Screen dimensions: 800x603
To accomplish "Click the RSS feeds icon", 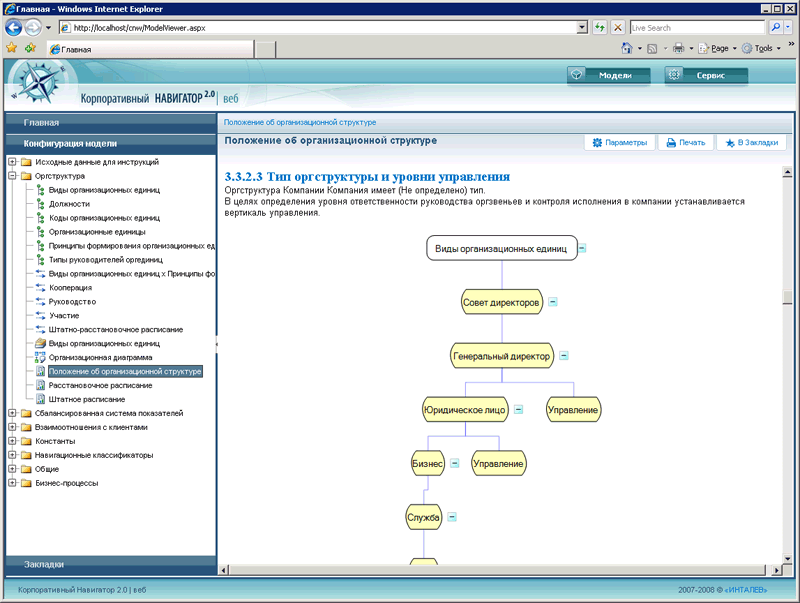I will tap(652, 48).
